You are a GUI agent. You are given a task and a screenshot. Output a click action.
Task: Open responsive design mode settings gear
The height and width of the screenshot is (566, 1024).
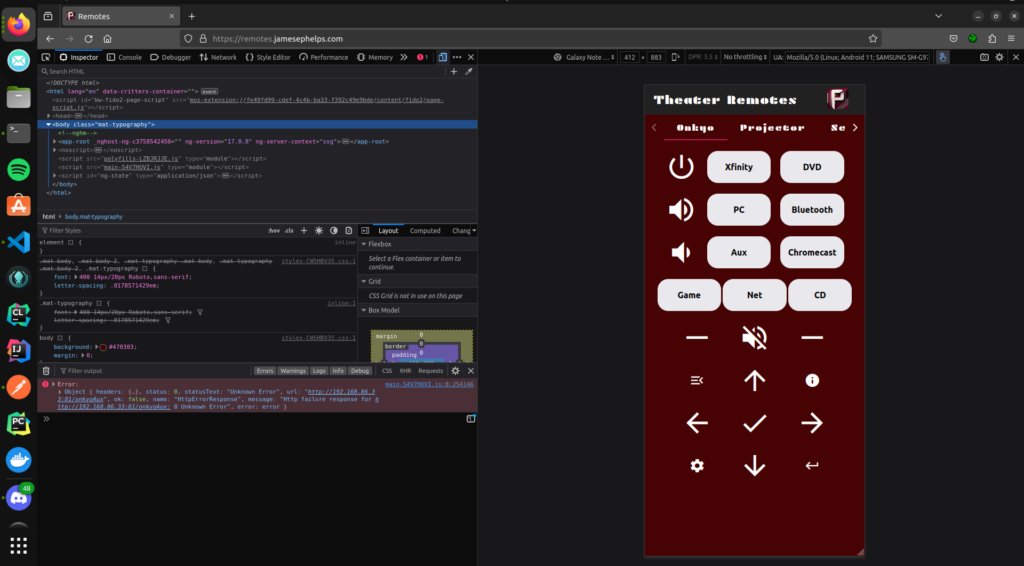pos(999,57)
